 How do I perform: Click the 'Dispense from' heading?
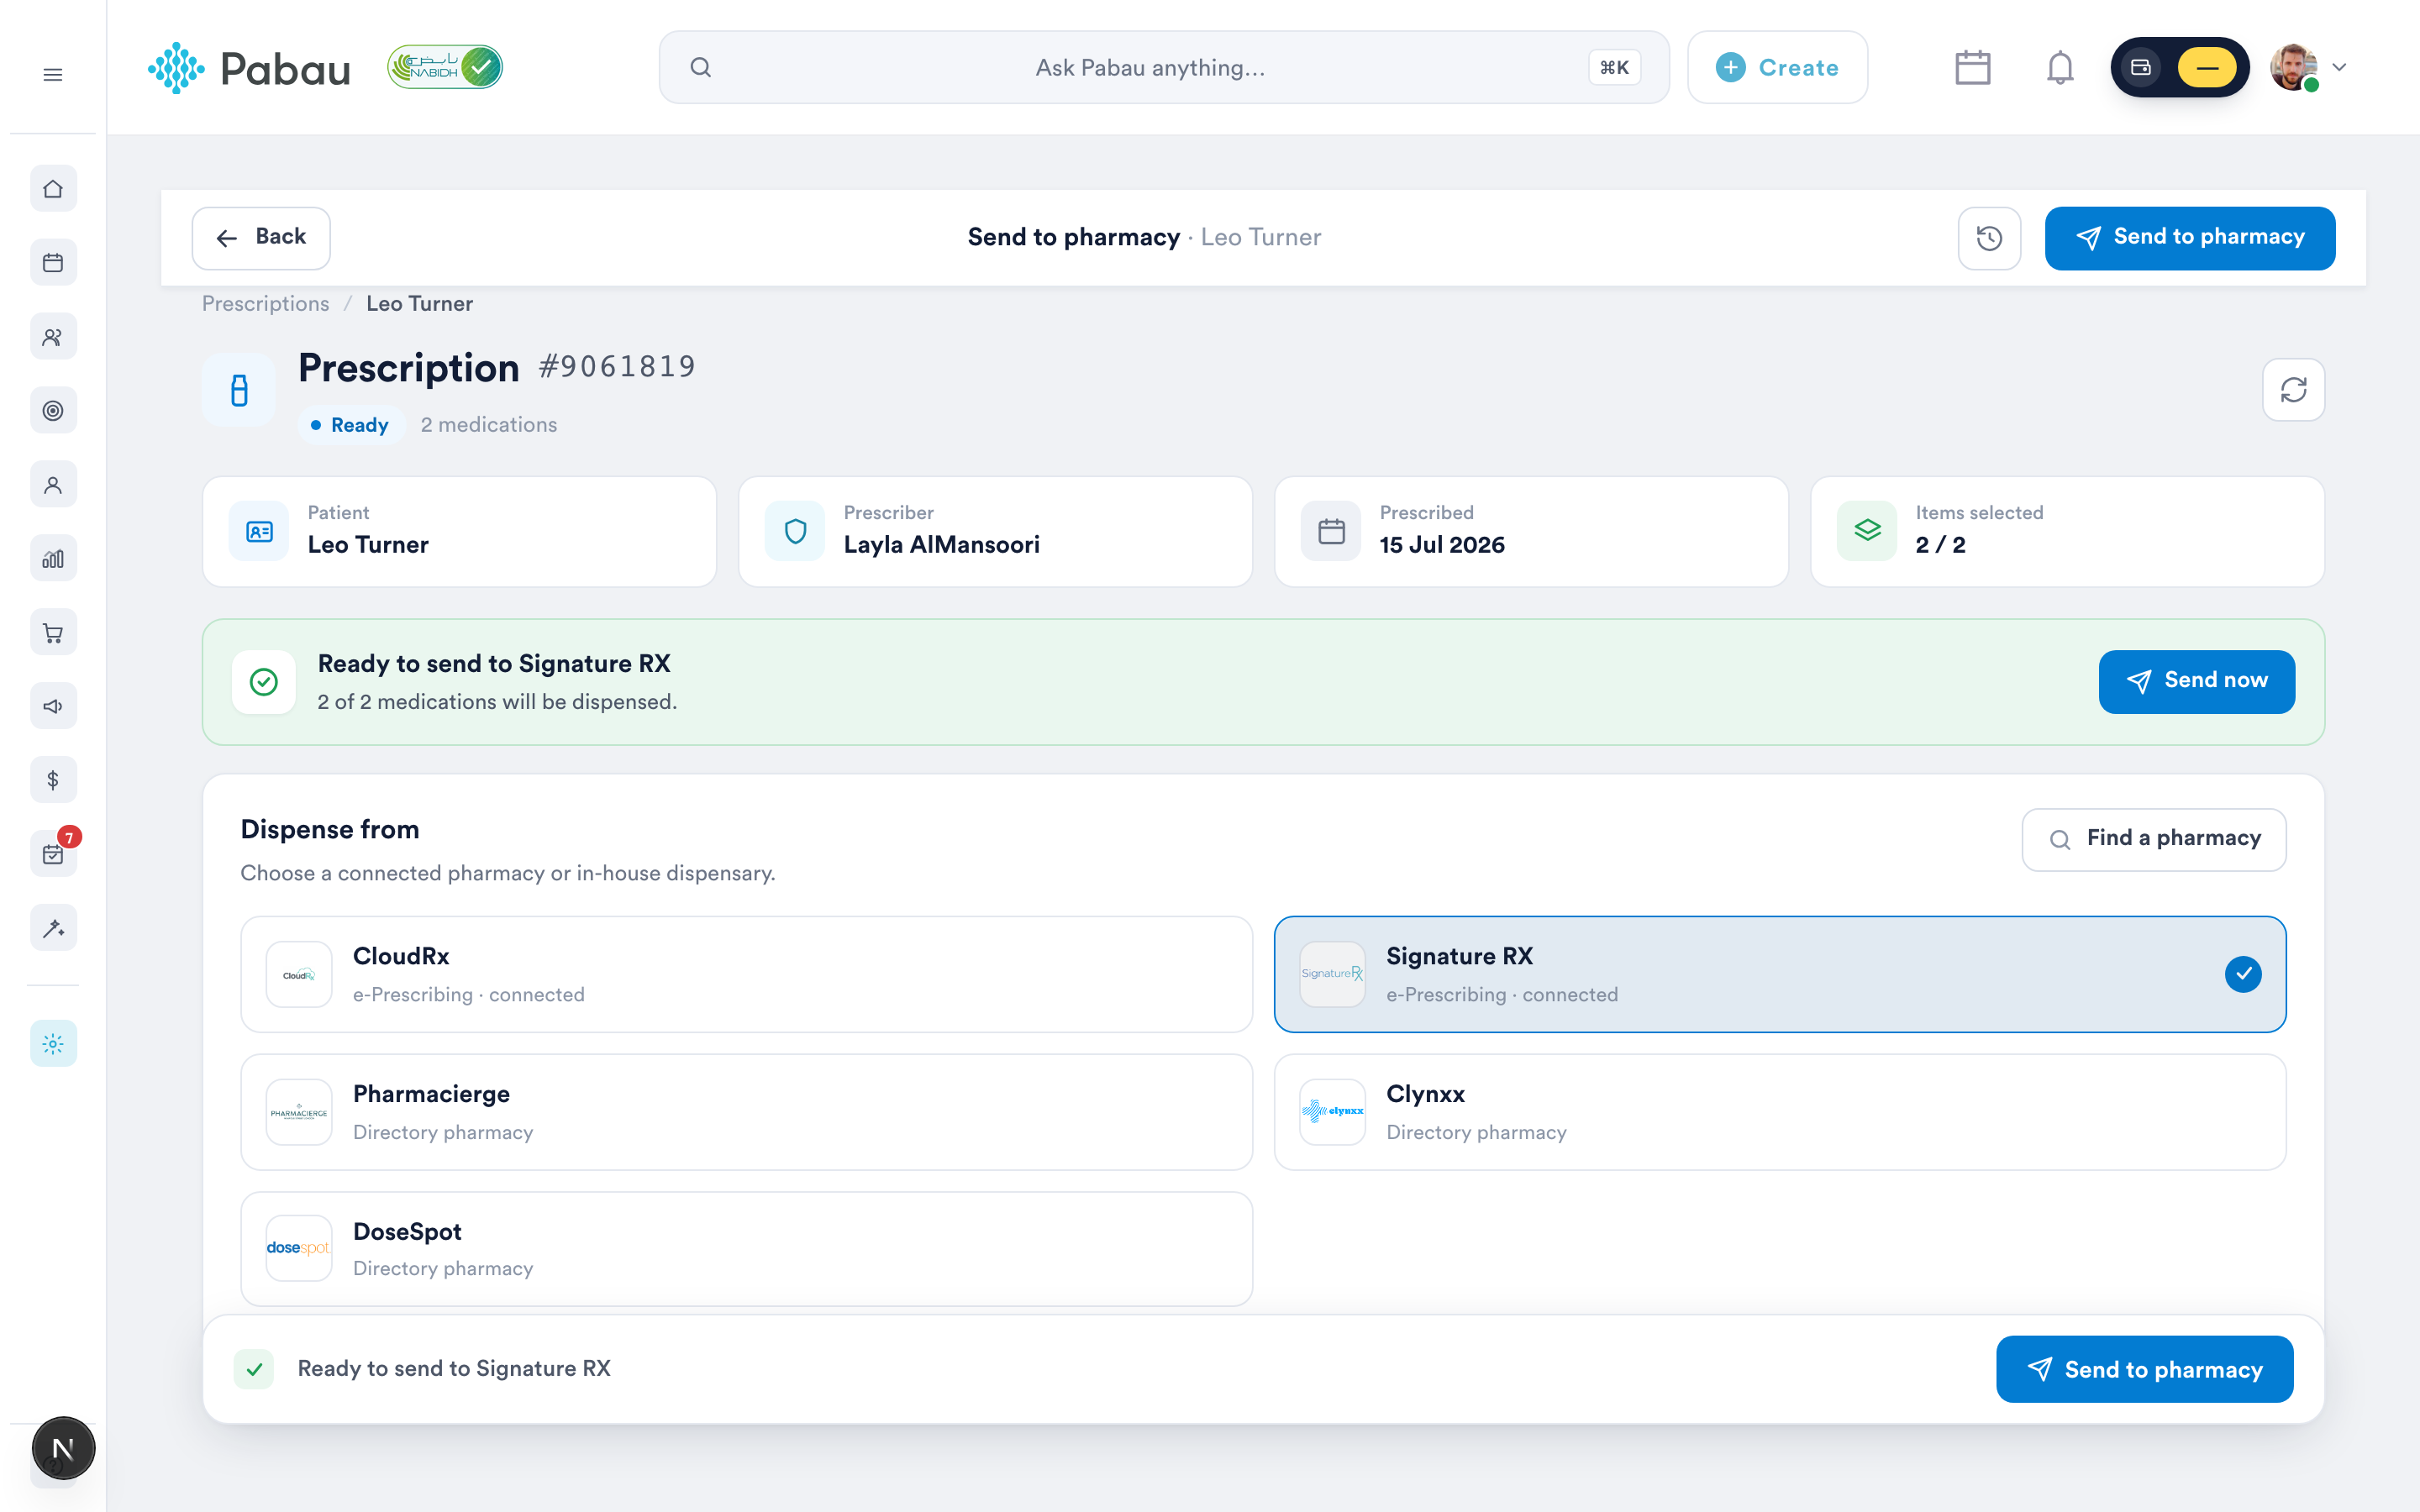click(x=329, y=830)
